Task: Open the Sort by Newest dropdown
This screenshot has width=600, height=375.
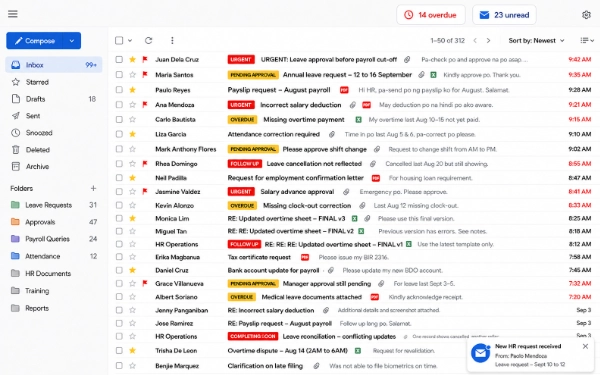Action: (x=536, y=41)
